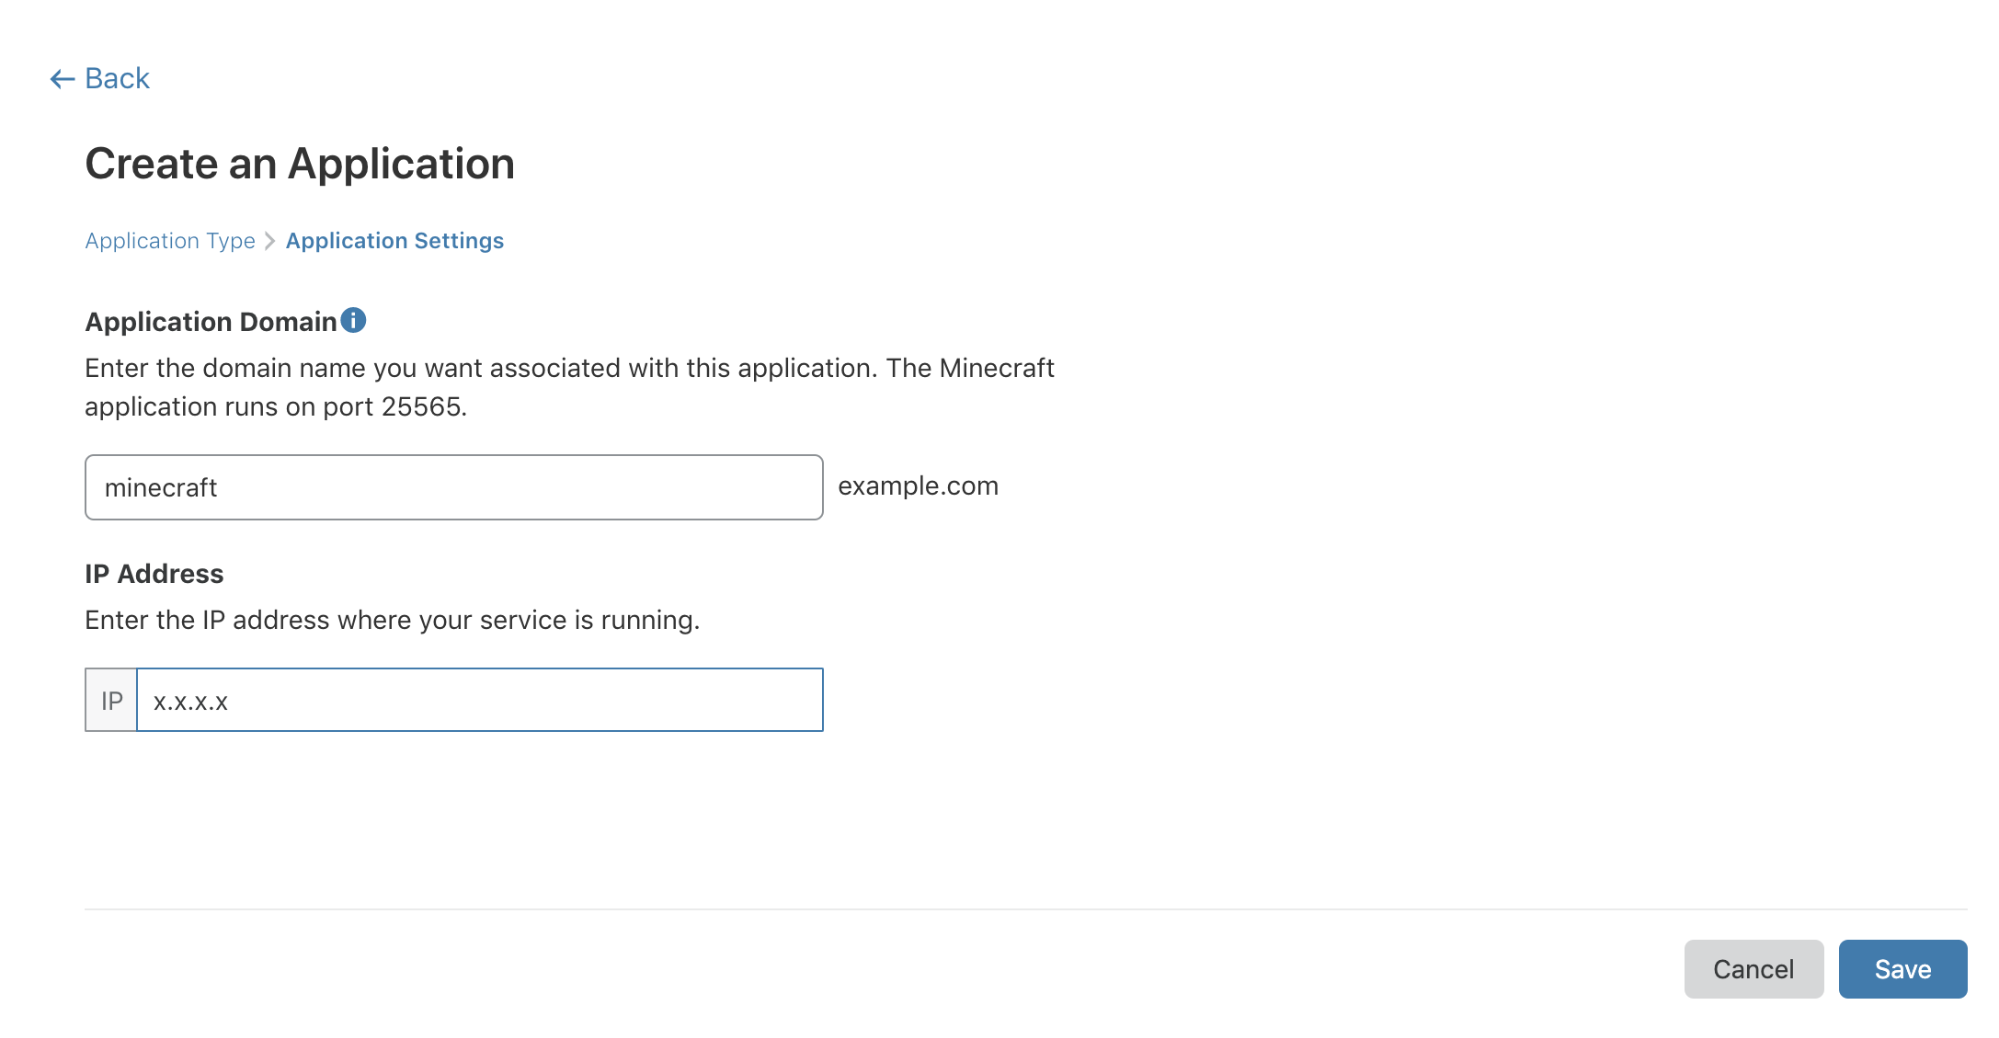Cancel the application creation
The image size is (1999, 1038).
(1753, 969)
